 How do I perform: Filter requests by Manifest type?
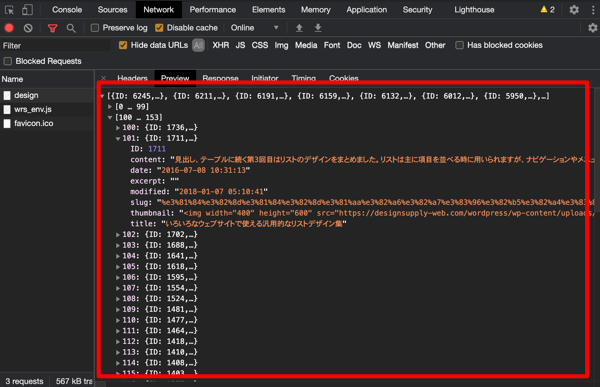pyautogui.click(x=403, y=45)
